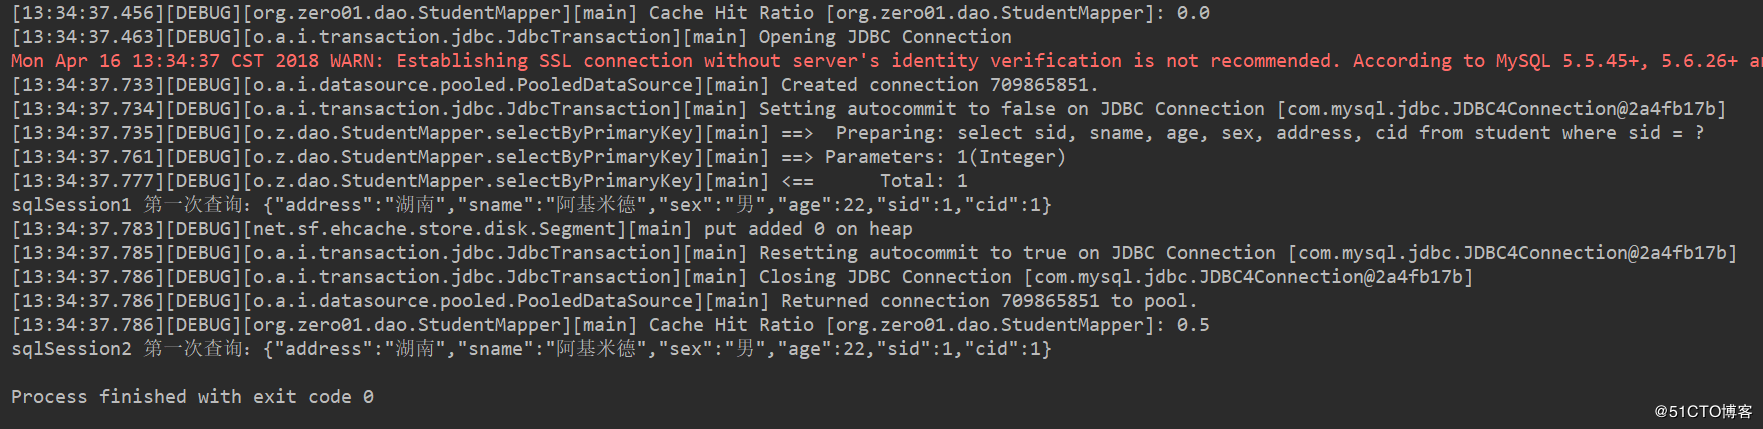Screen dimensions: 1763x429
Task: Select the Setting autocommit to false line
Action: coord(869,109)
